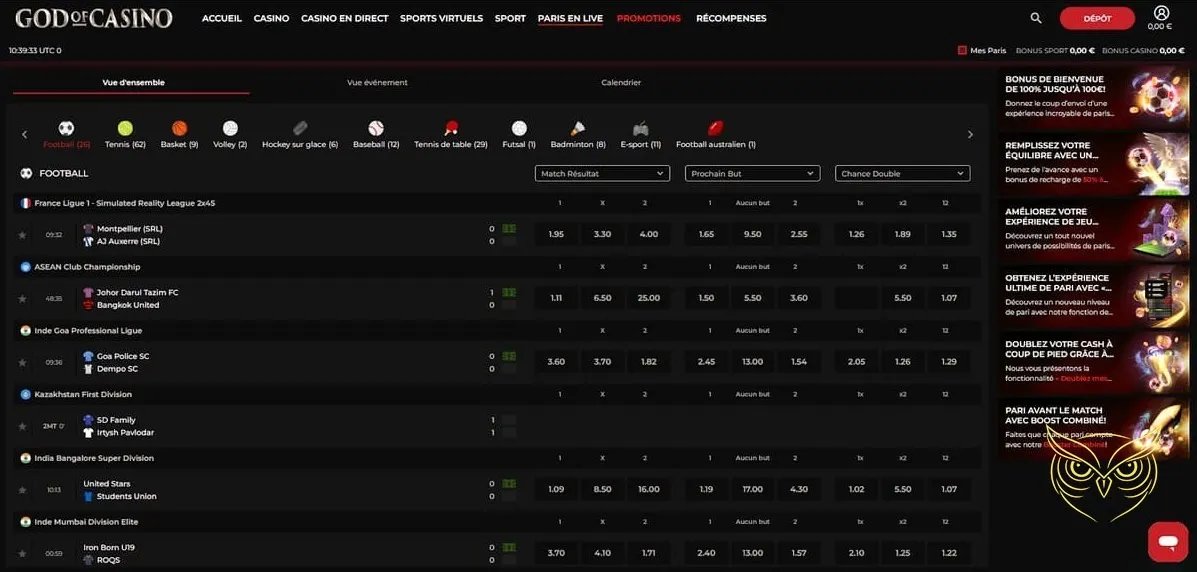Star the Goa Police SC match

pos(22,363)
